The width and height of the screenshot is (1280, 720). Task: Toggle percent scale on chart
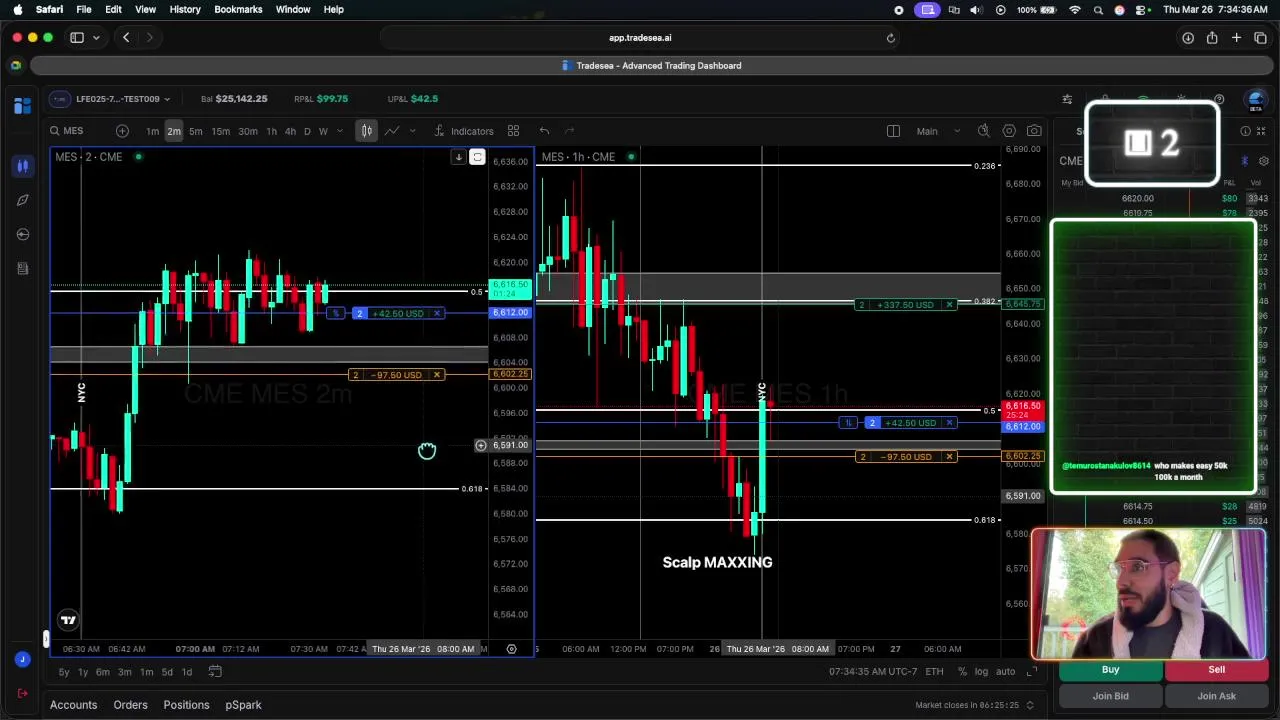(962, 672)
